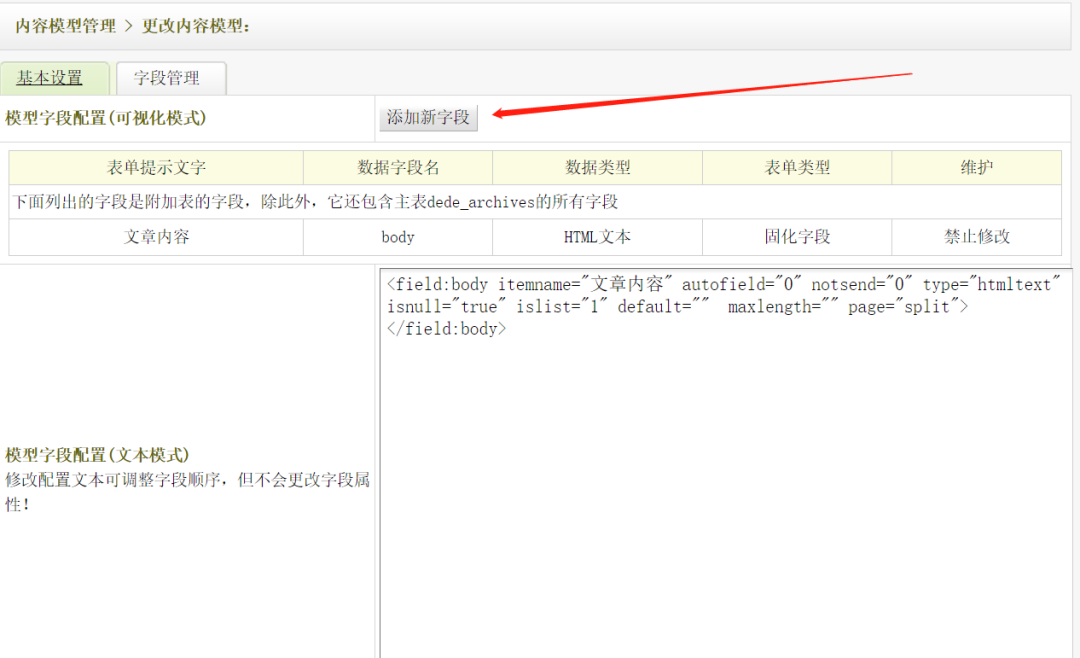Open the 字段管理 tab
This screenshot has width=1080, height=658.
tap(167, 78)
